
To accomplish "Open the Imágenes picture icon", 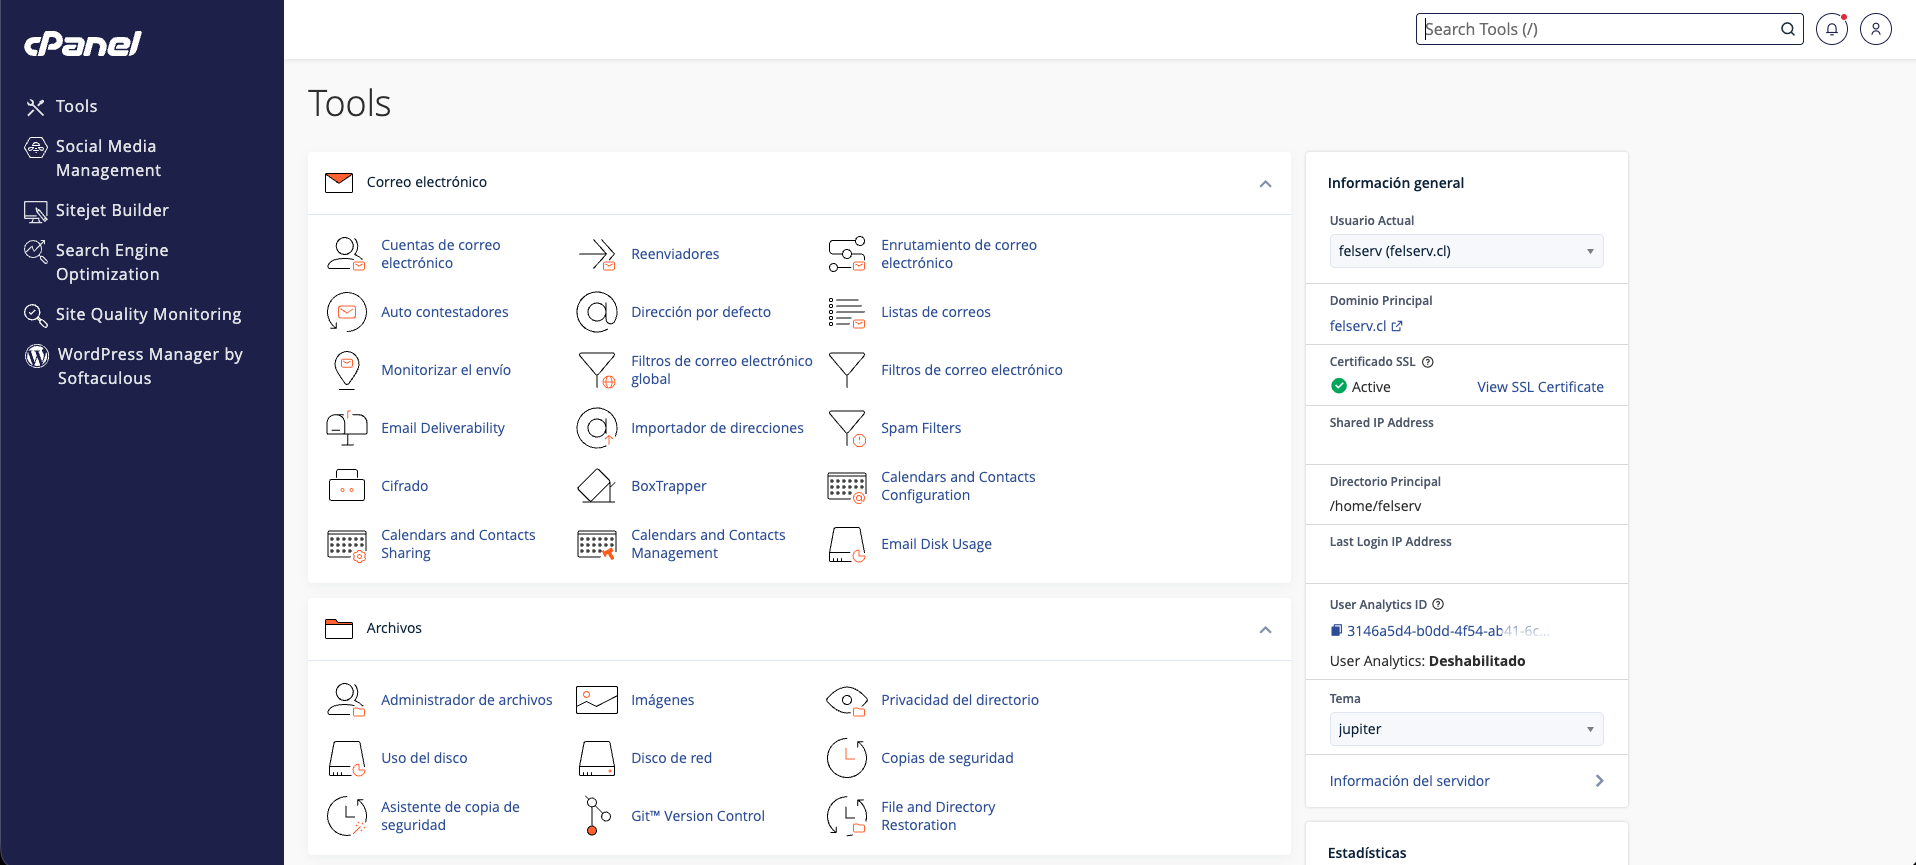I will (597, 700).
